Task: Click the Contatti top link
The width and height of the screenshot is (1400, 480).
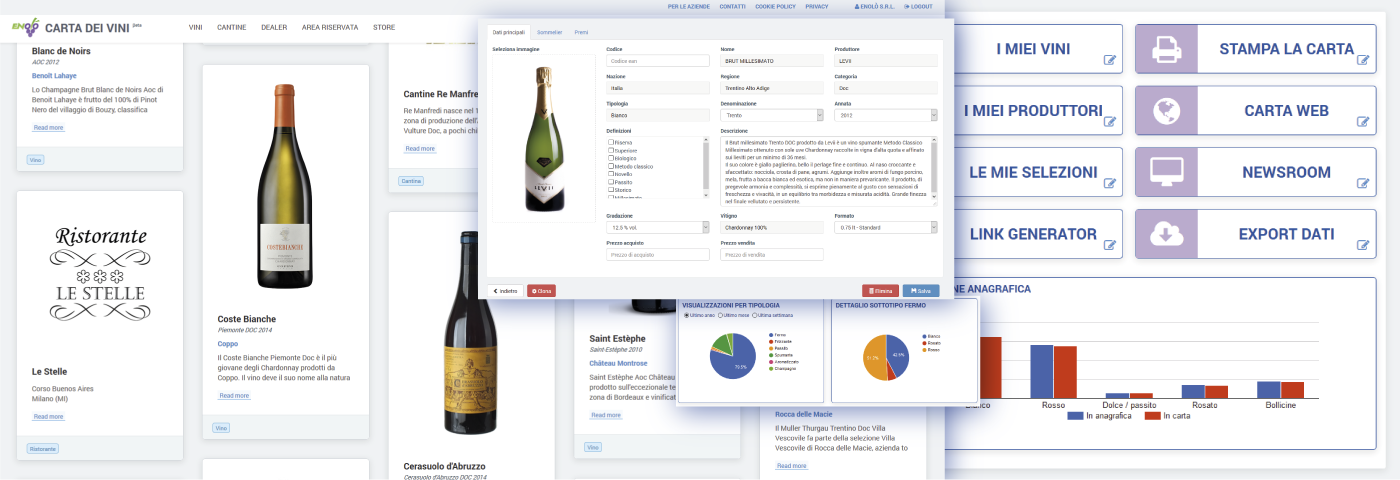Action: coord(732,6)
